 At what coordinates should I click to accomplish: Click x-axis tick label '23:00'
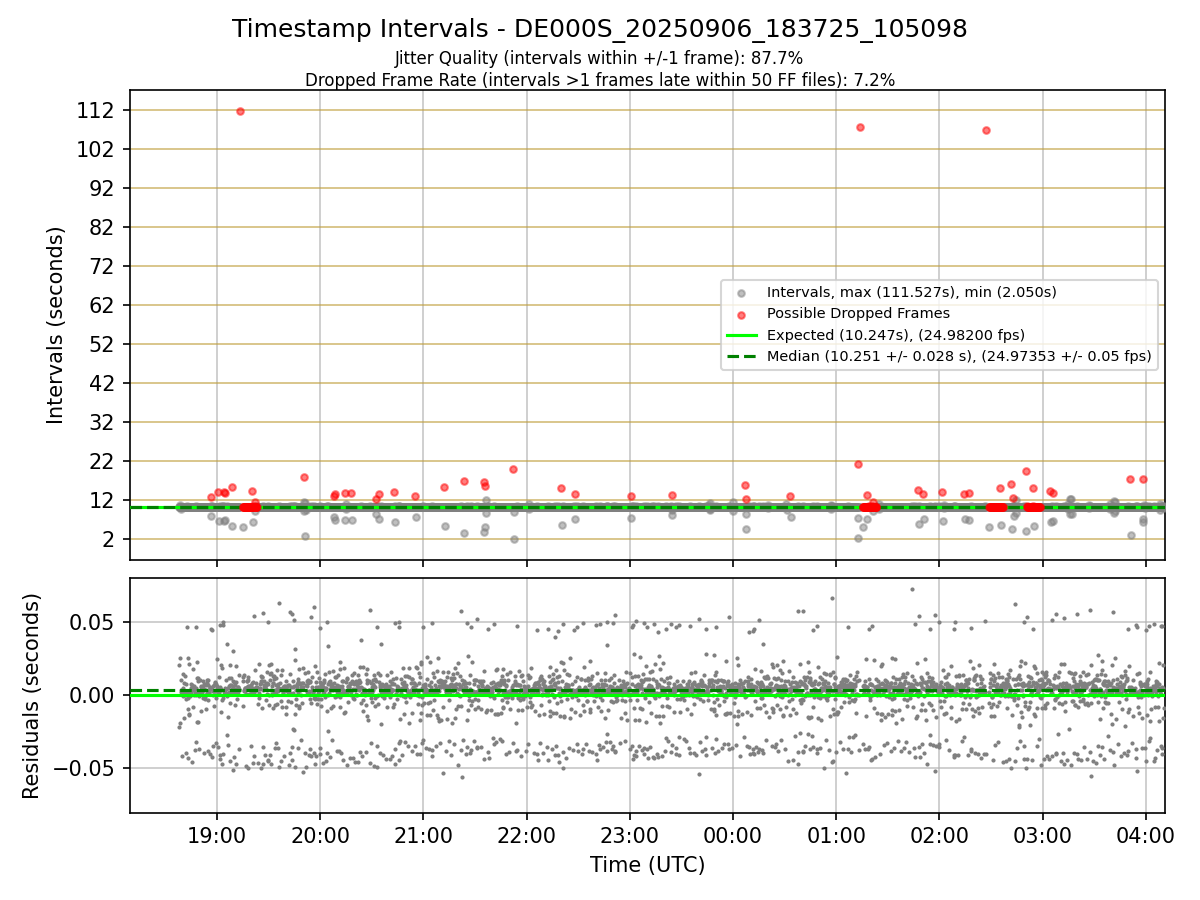(630, 834)
